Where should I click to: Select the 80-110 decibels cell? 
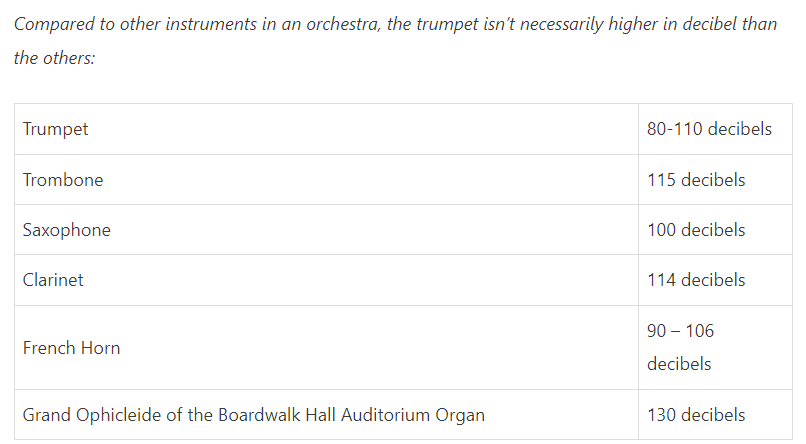pyautogui.click(x=715, y=129)
